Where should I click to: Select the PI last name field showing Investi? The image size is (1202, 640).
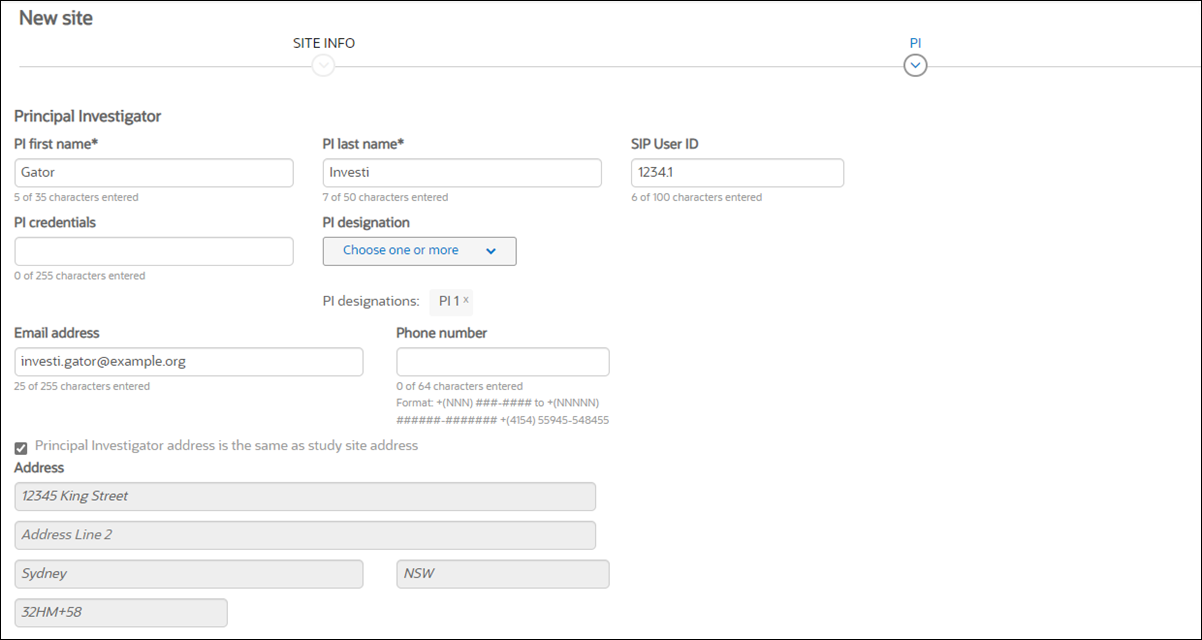point(462,172)
